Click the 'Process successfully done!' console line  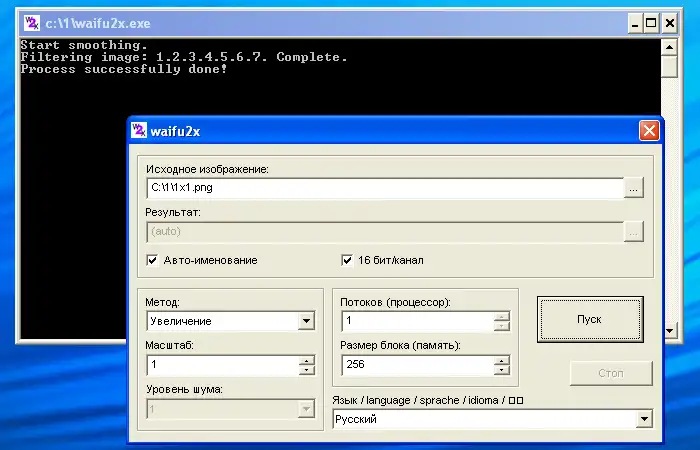pyautogui.click(x=124, y=69)
